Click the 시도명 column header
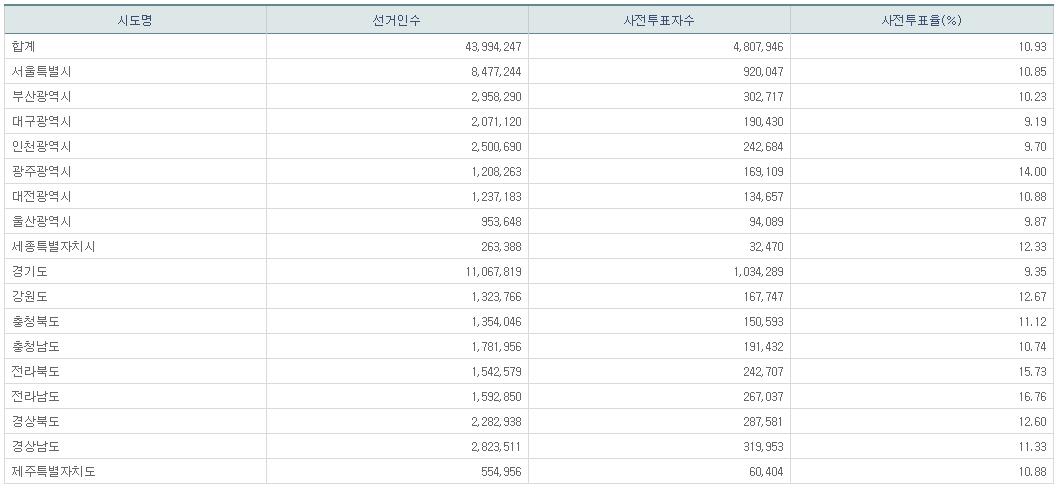This screenshot has height=488, width=1058. [134, 20]
